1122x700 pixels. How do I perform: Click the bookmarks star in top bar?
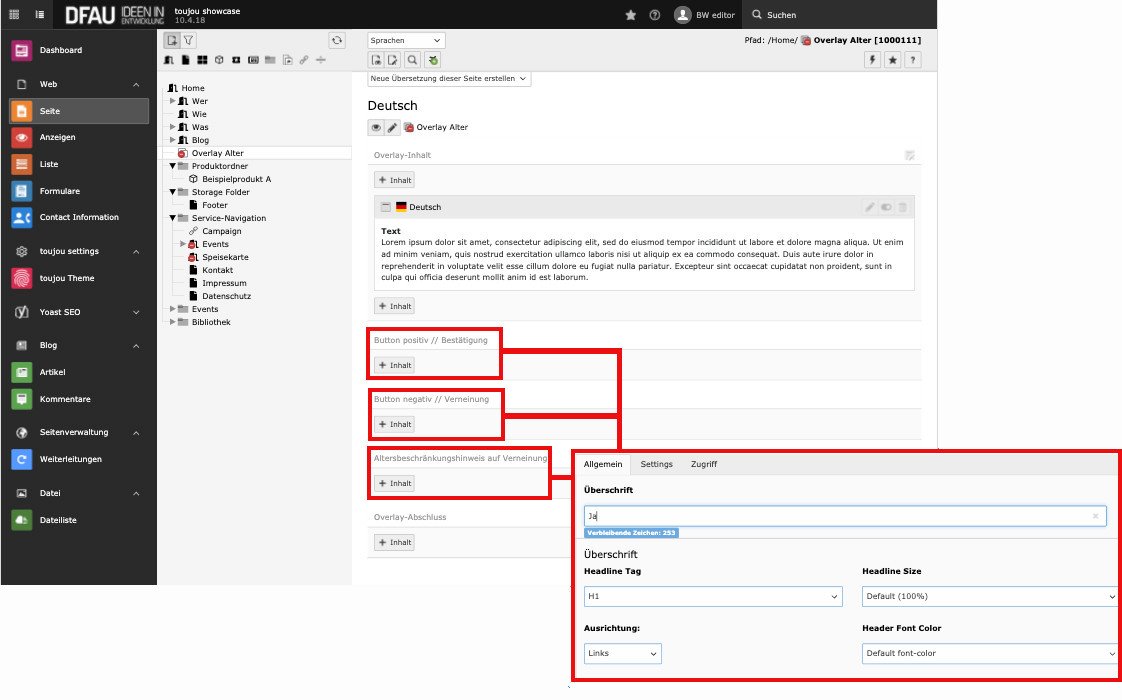tap(630, 15)
